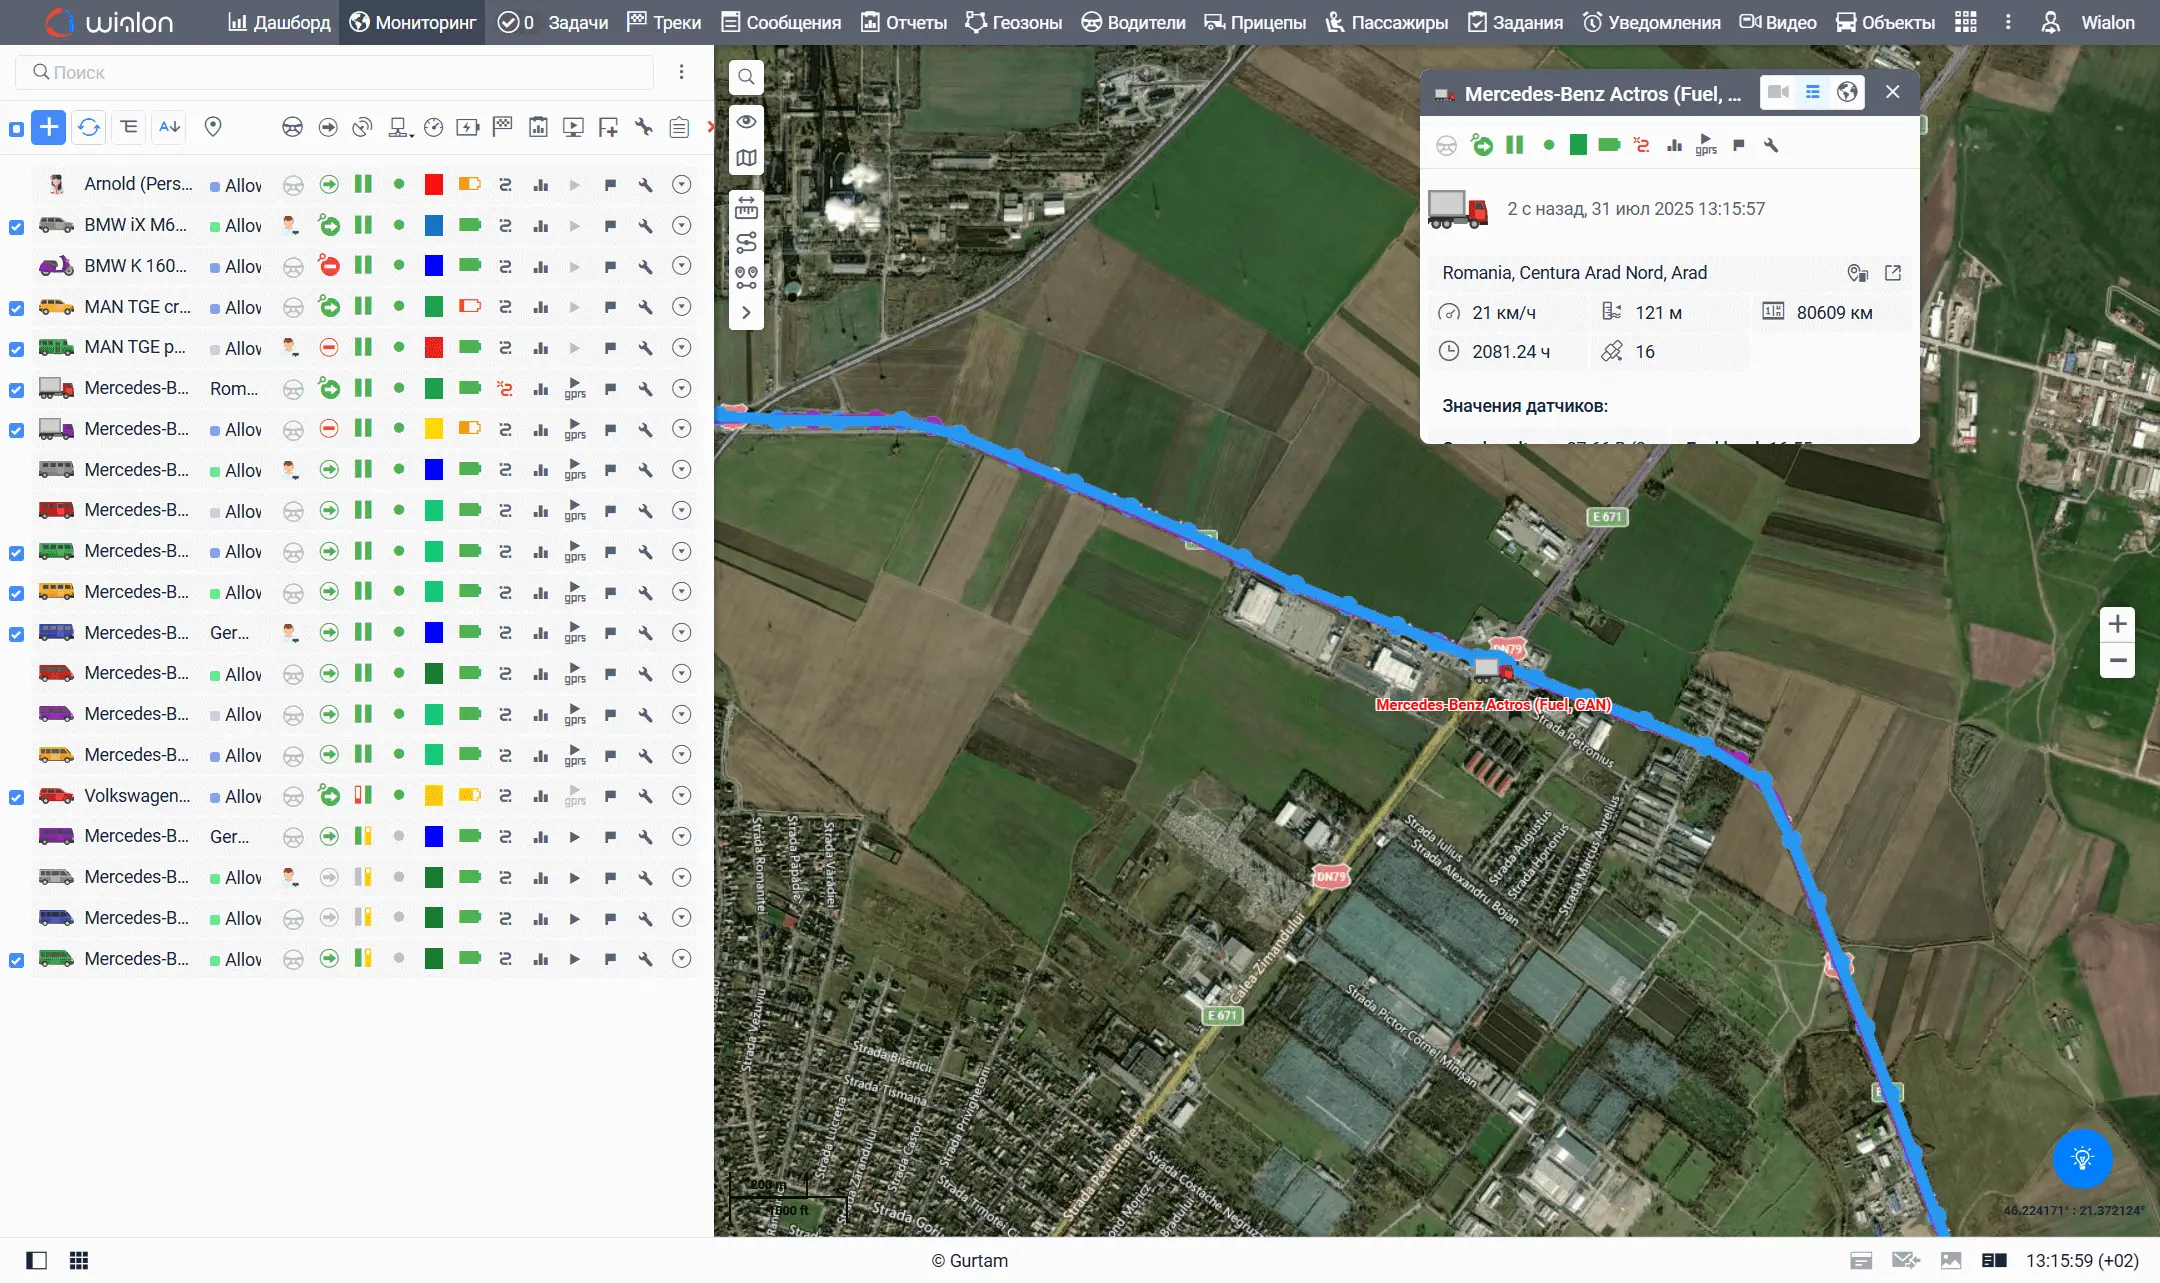Zoom in the map with plus
Image resolution: width=2160 pixels, height=1283 pixels.
(2117, 624)
